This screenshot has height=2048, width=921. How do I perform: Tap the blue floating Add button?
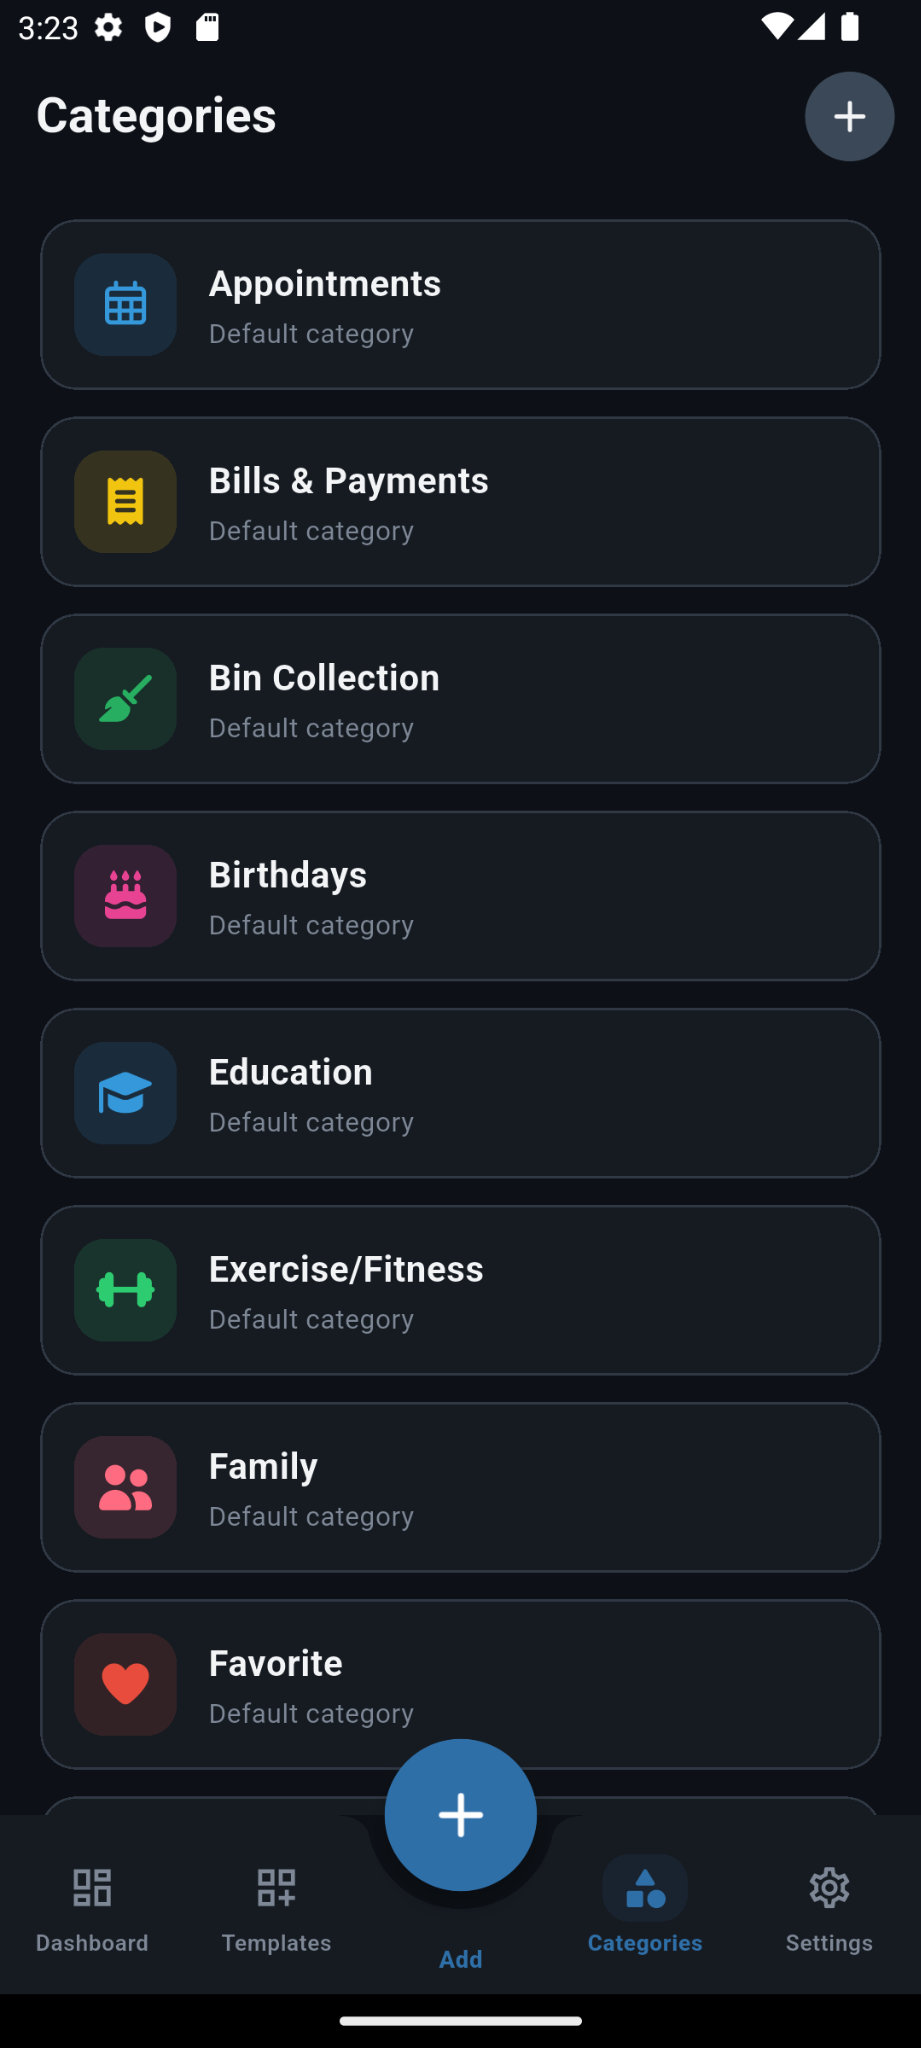(x=460, y=1814)
